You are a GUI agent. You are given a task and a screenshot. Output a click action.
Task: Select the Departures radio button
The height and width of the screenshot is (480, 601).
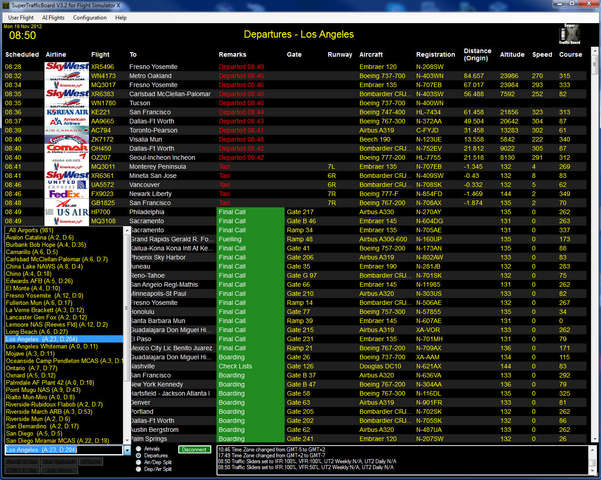coord(138,455)
